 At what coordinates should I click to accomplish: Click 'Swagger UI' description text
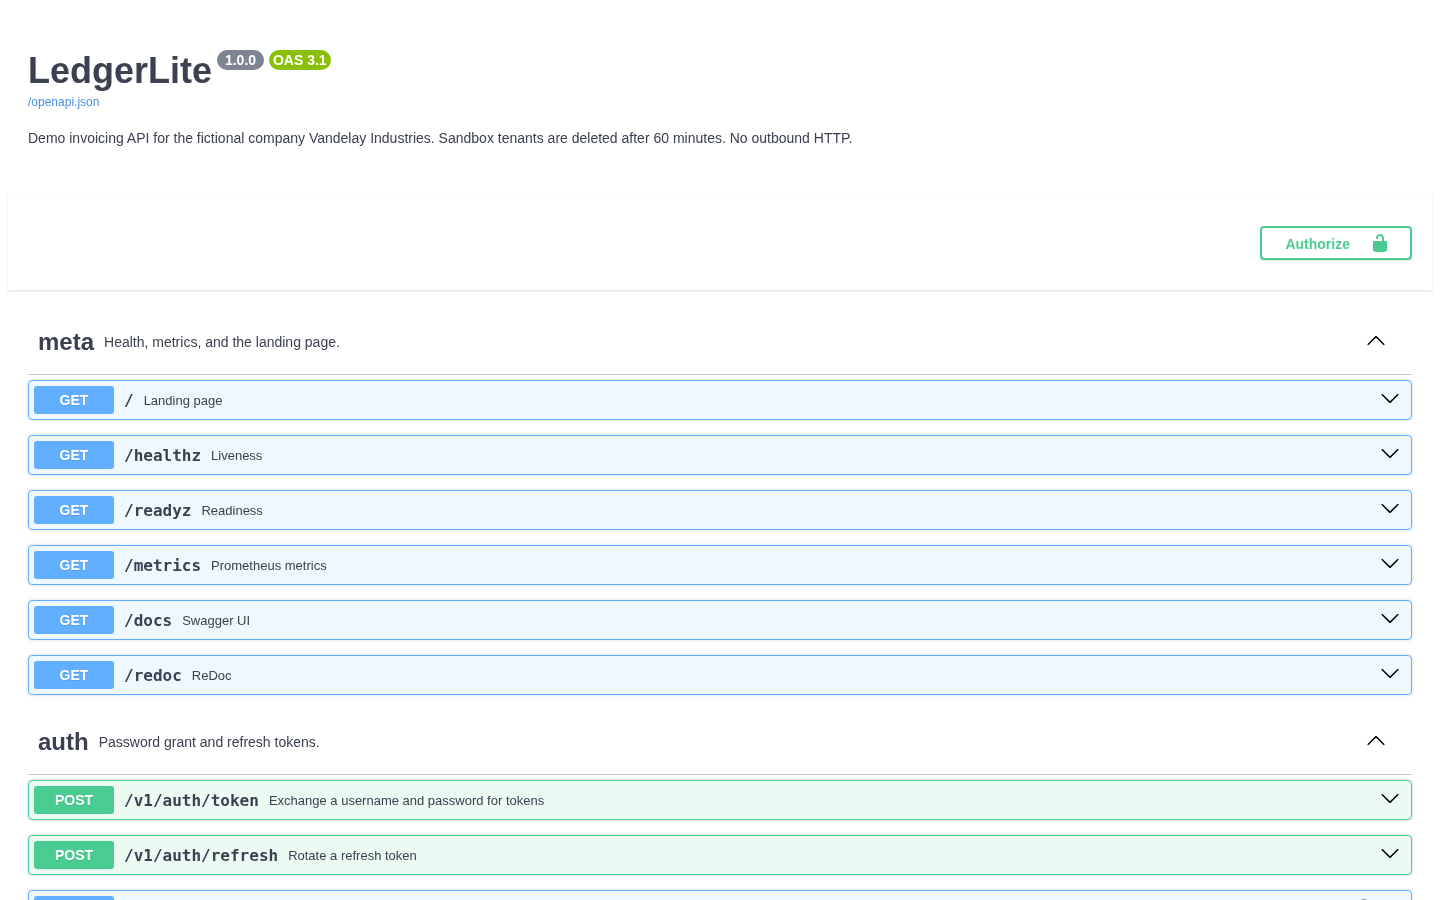pyautogui.click(x=216, y=621)
